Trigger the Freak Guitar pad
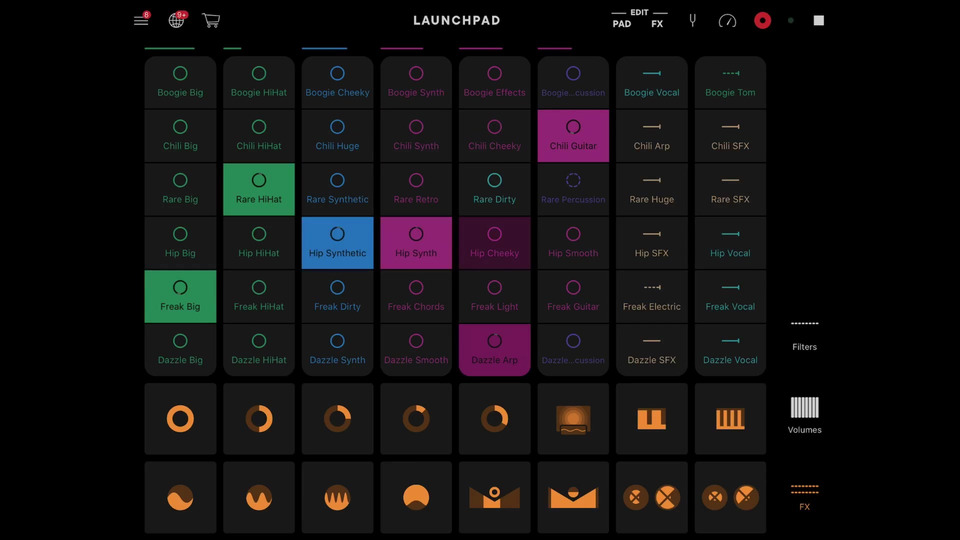 pyautogui.click(x=573, y=296)
